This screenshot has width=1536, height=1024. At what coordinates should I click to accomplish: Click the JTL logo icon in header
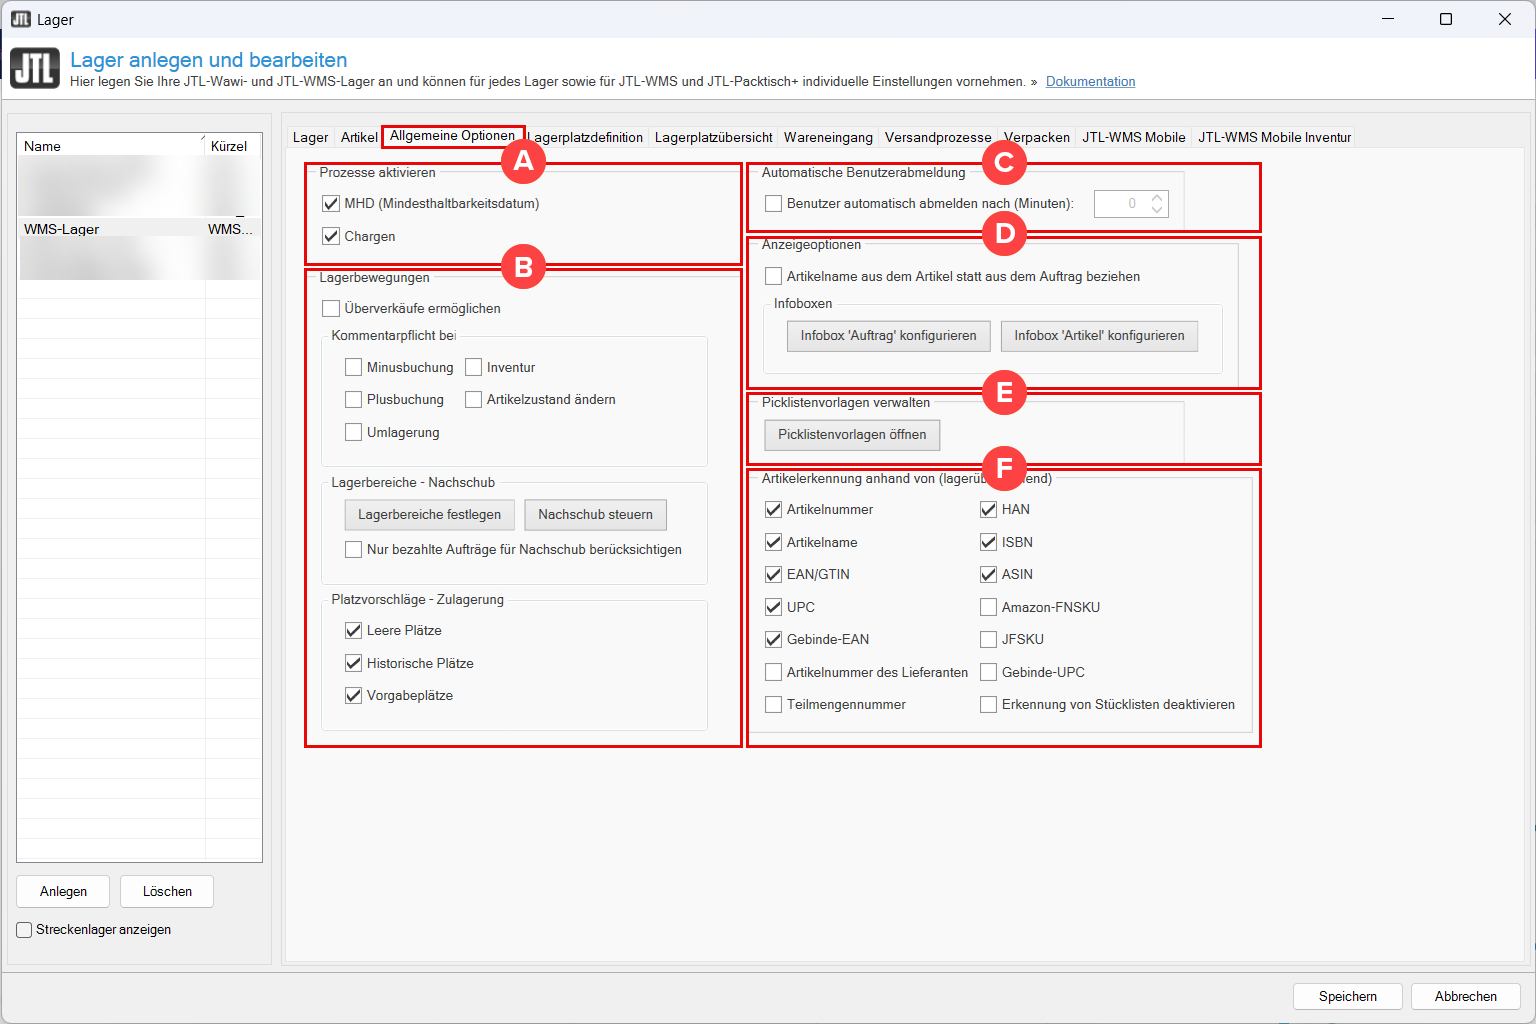tap(35, 68)
